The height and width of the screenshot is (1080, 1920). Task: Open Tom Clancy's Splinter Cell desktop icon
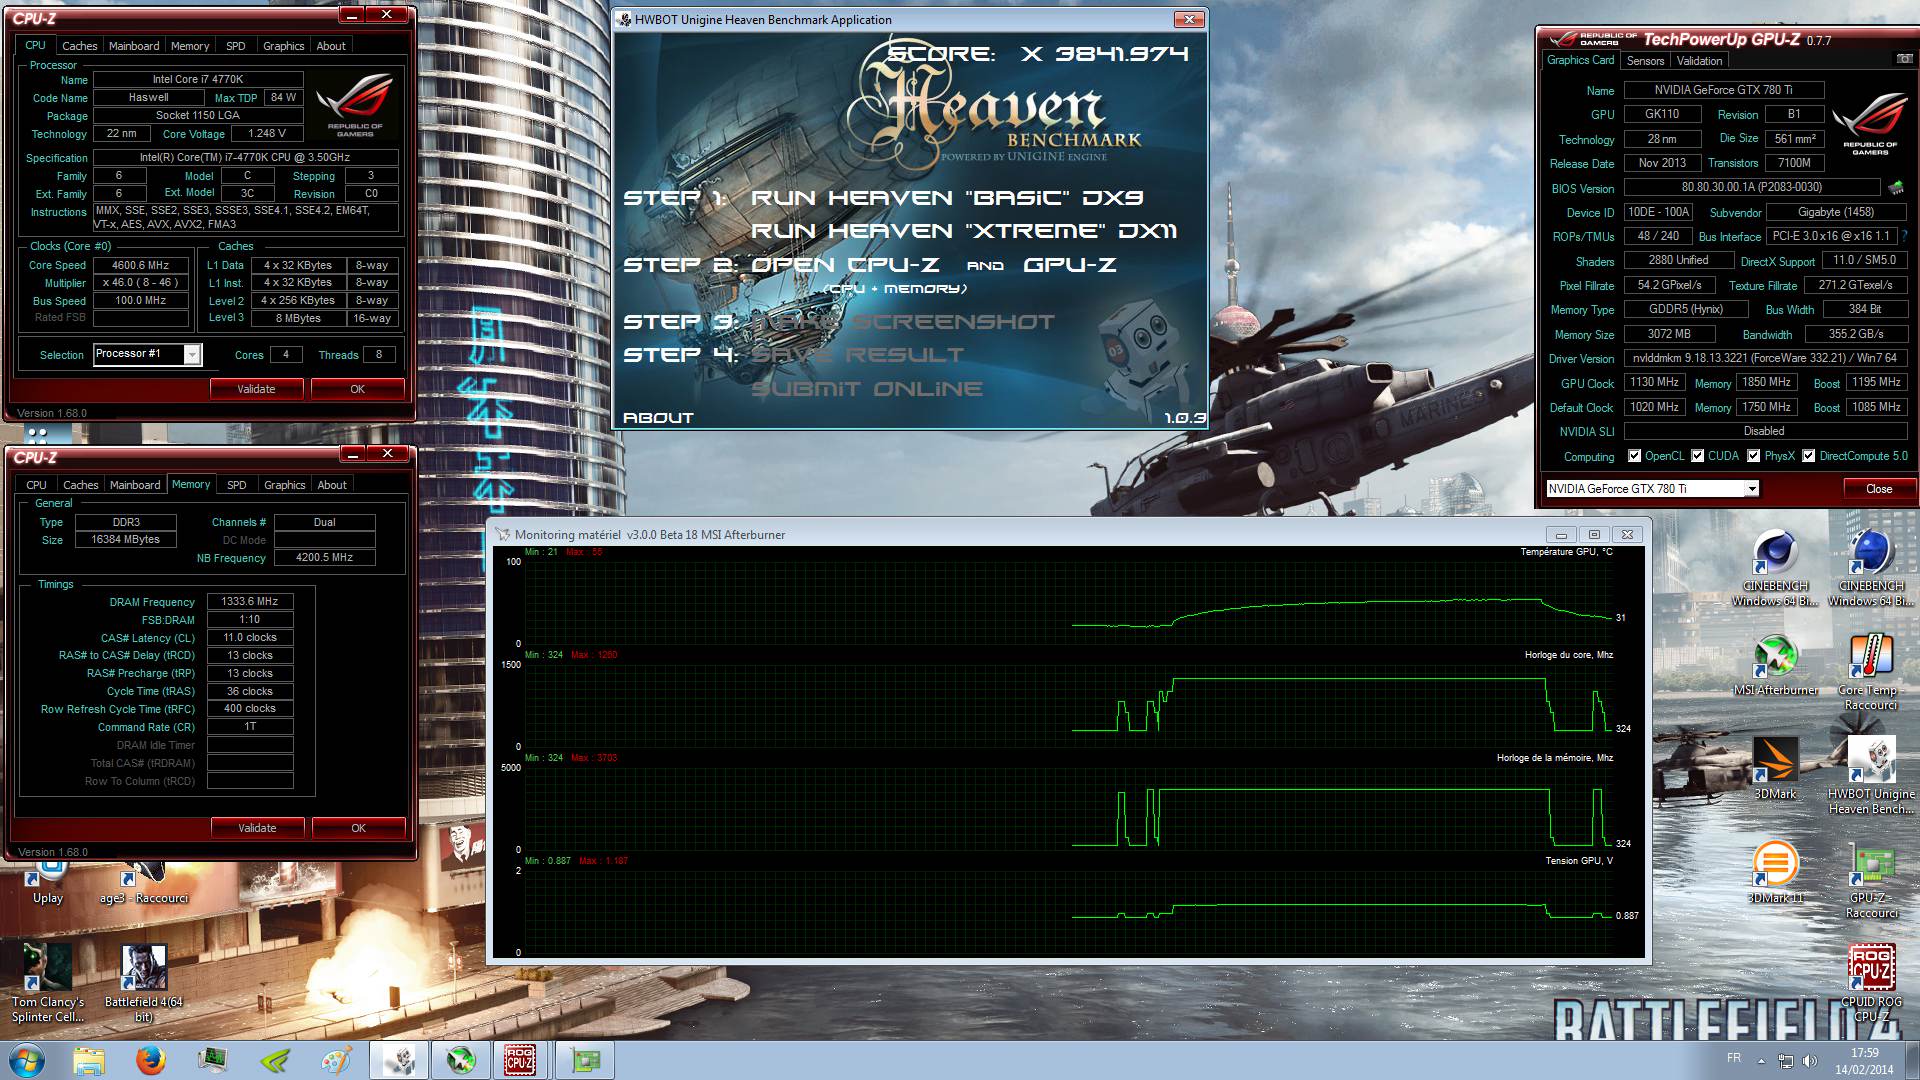pos(48,984)
